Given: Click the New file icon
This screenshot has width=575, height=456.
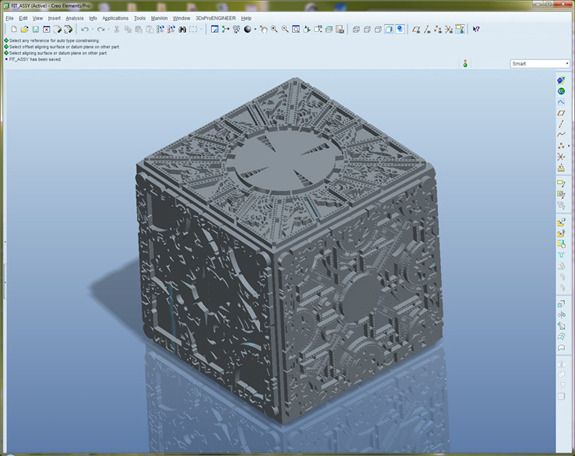Looking at the screenshot, I should pyautogui.click(x=14, y=29).
